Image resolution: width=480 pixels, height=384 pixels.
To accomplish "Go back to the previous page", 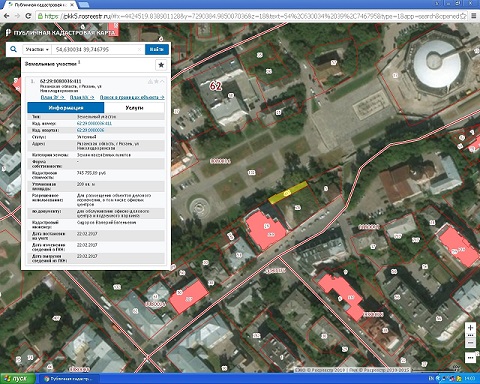I will pyautogui.click(x=6, y=16).
